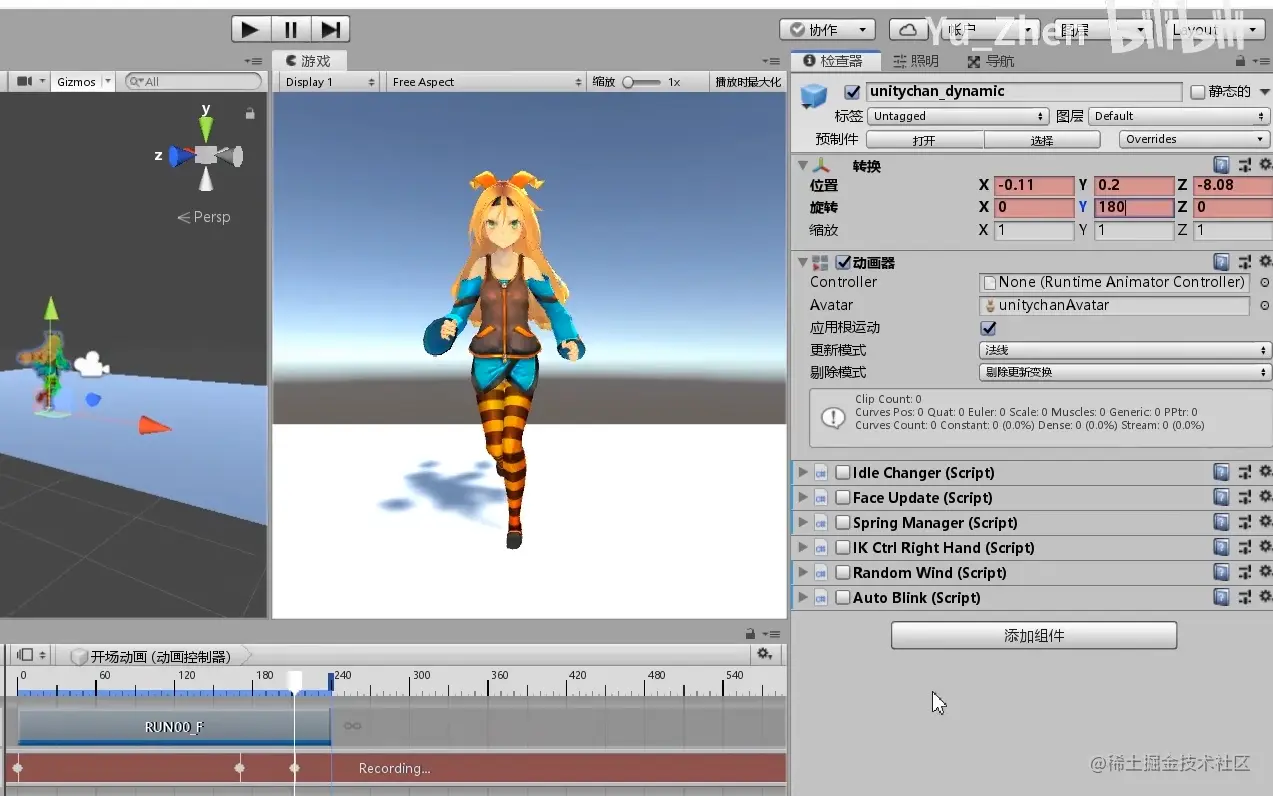Click the 选择 prefab select button
This screenshot has height=796, width=1273.
point(1042,140)
